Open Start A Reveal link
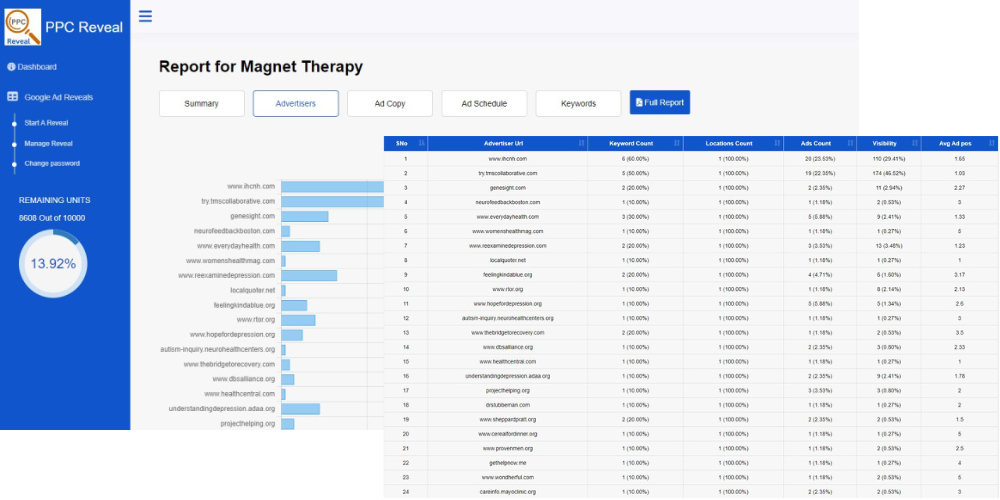 pos(46,123)
